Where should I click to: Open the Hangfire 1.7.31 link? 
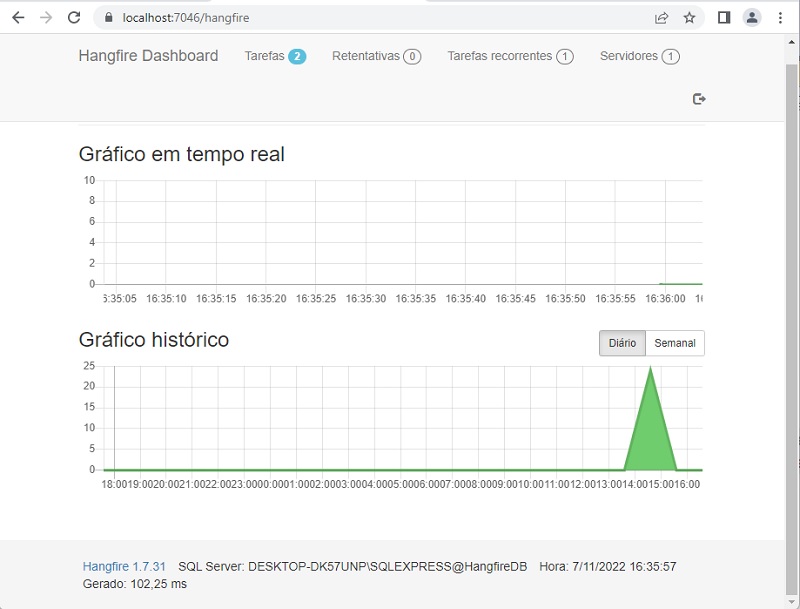124,567
